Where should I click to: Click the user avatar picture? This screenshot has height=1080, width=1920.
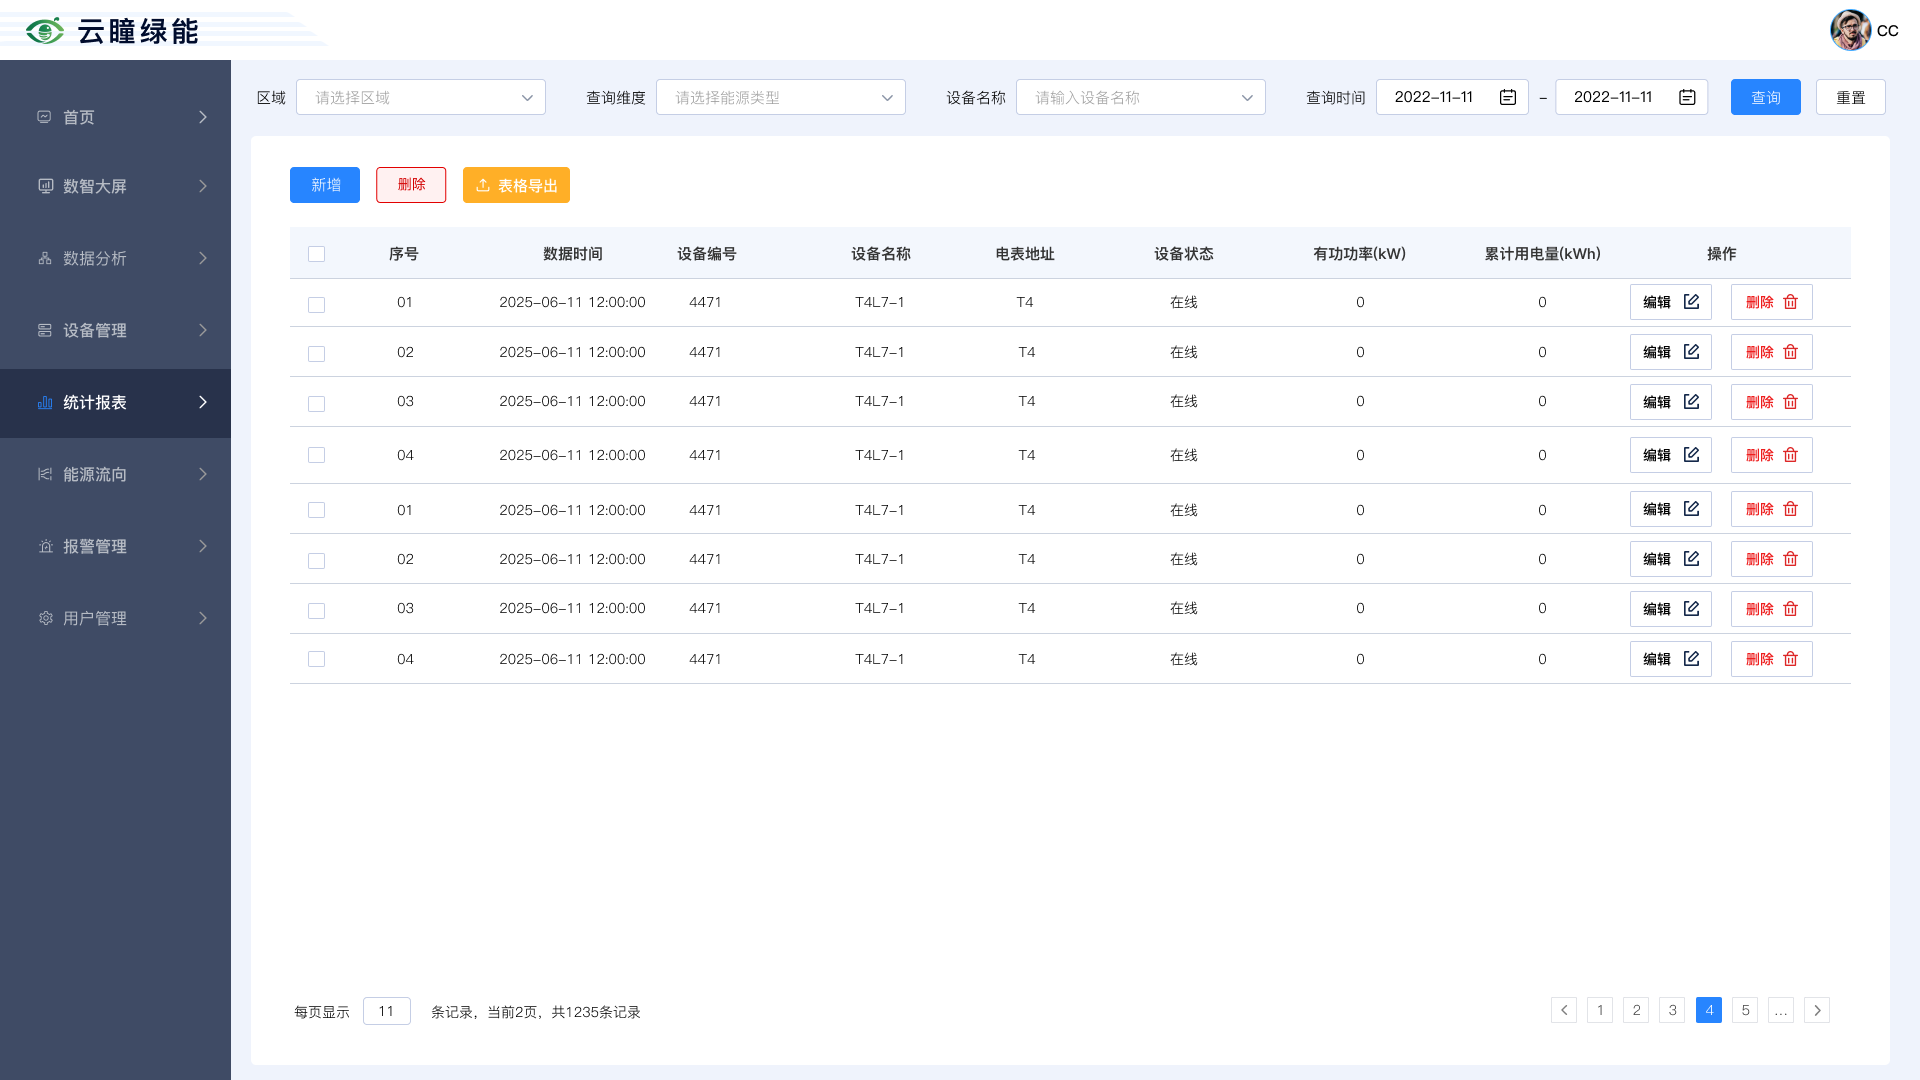[1850, 30]
